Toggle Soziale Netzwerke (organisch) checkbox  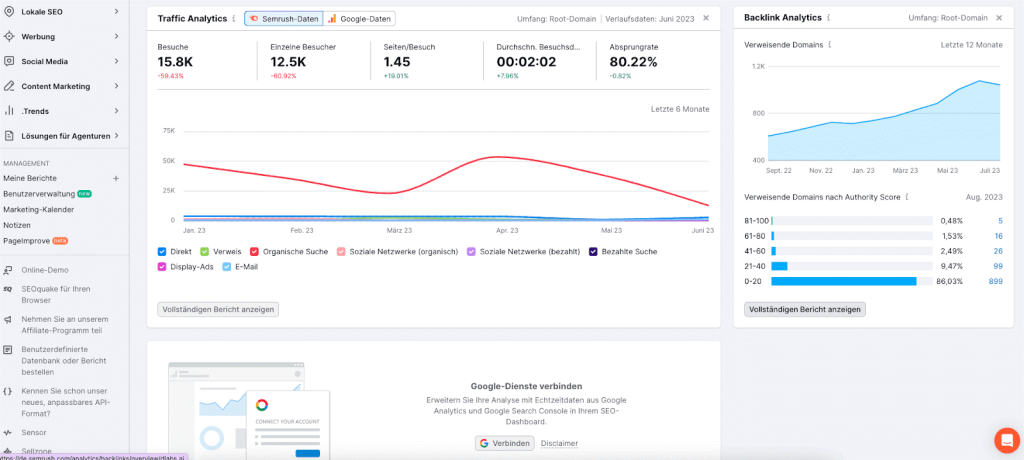click(341, 251)
